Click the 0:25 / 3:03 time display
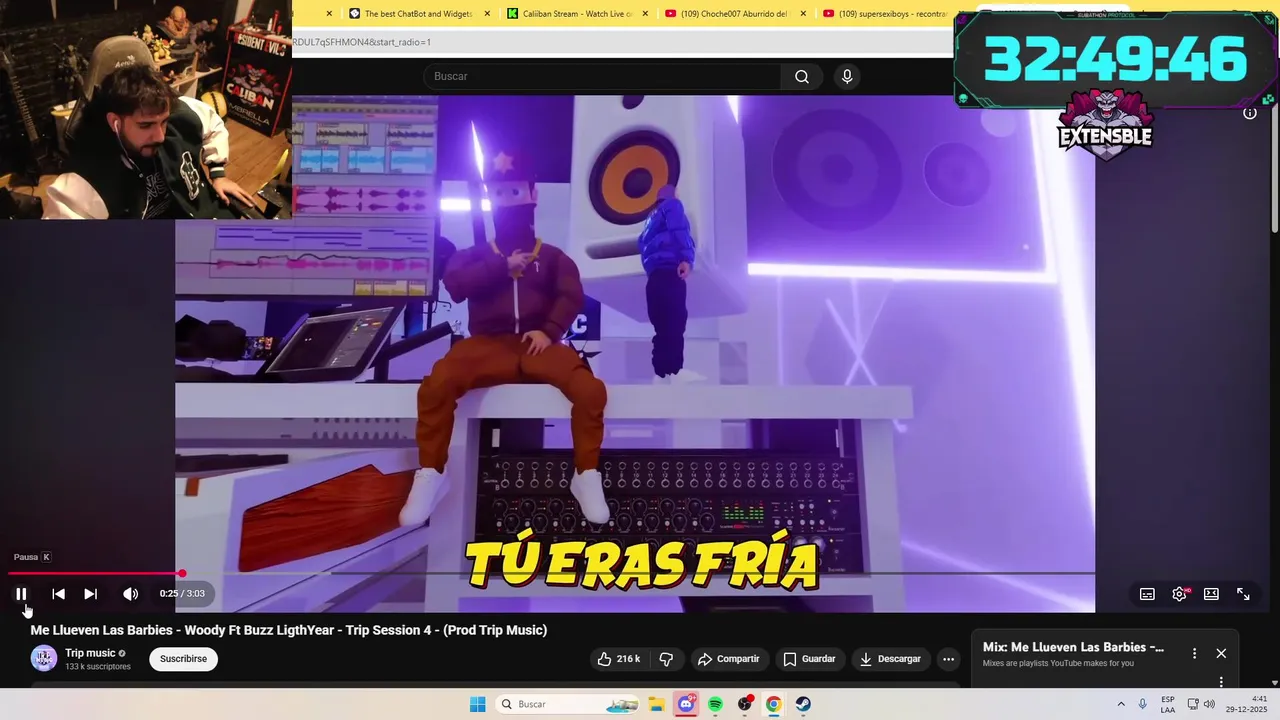 coord(182,594)
